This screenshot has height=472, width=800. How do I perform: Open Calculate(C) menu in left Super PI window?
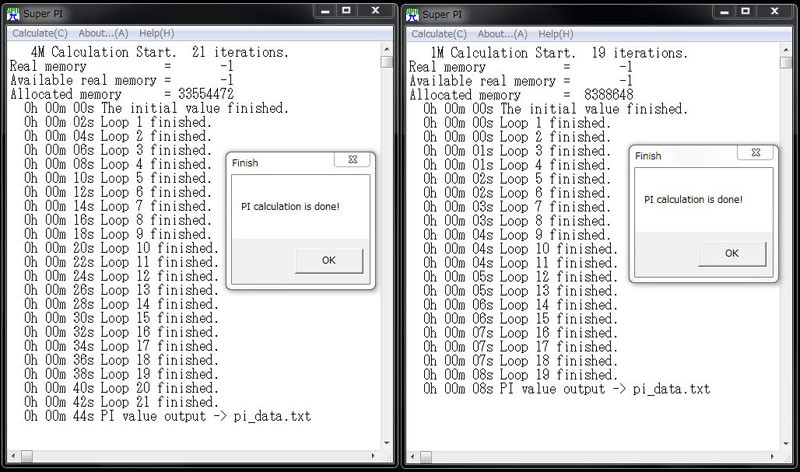click(x=40, y=33)
